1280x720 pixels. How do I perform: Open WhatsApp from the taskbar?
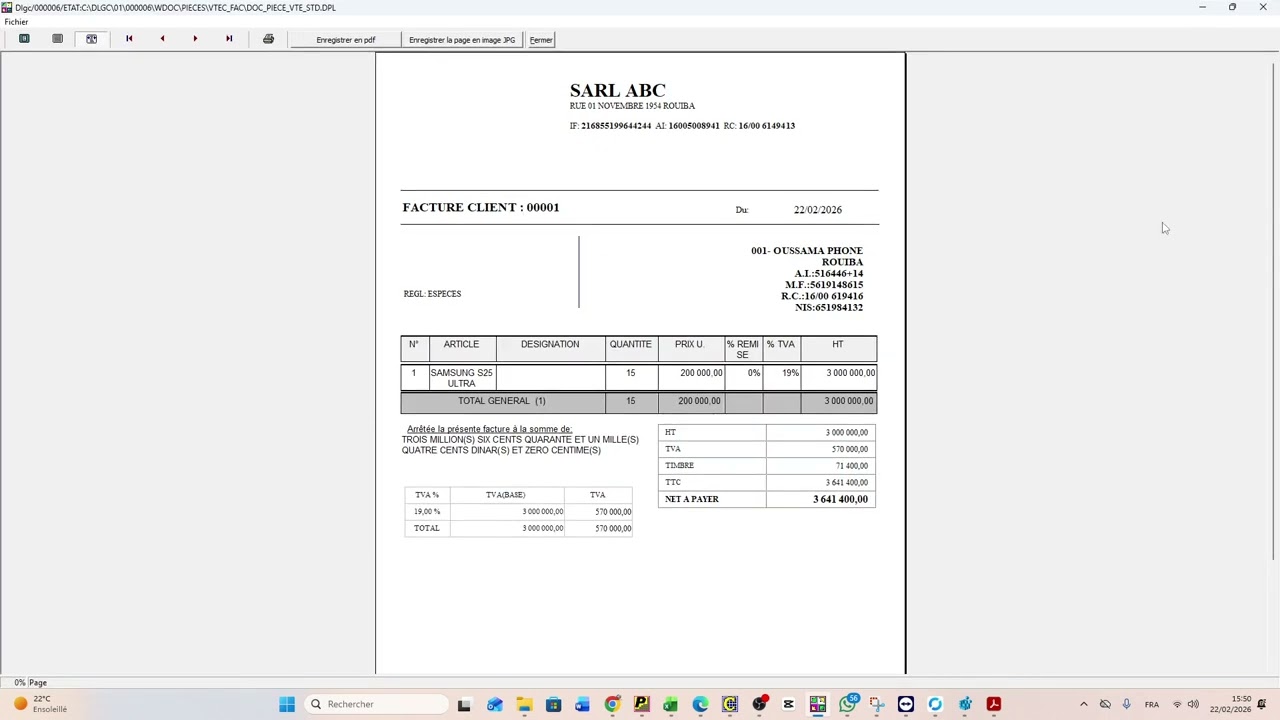[847, 704]
